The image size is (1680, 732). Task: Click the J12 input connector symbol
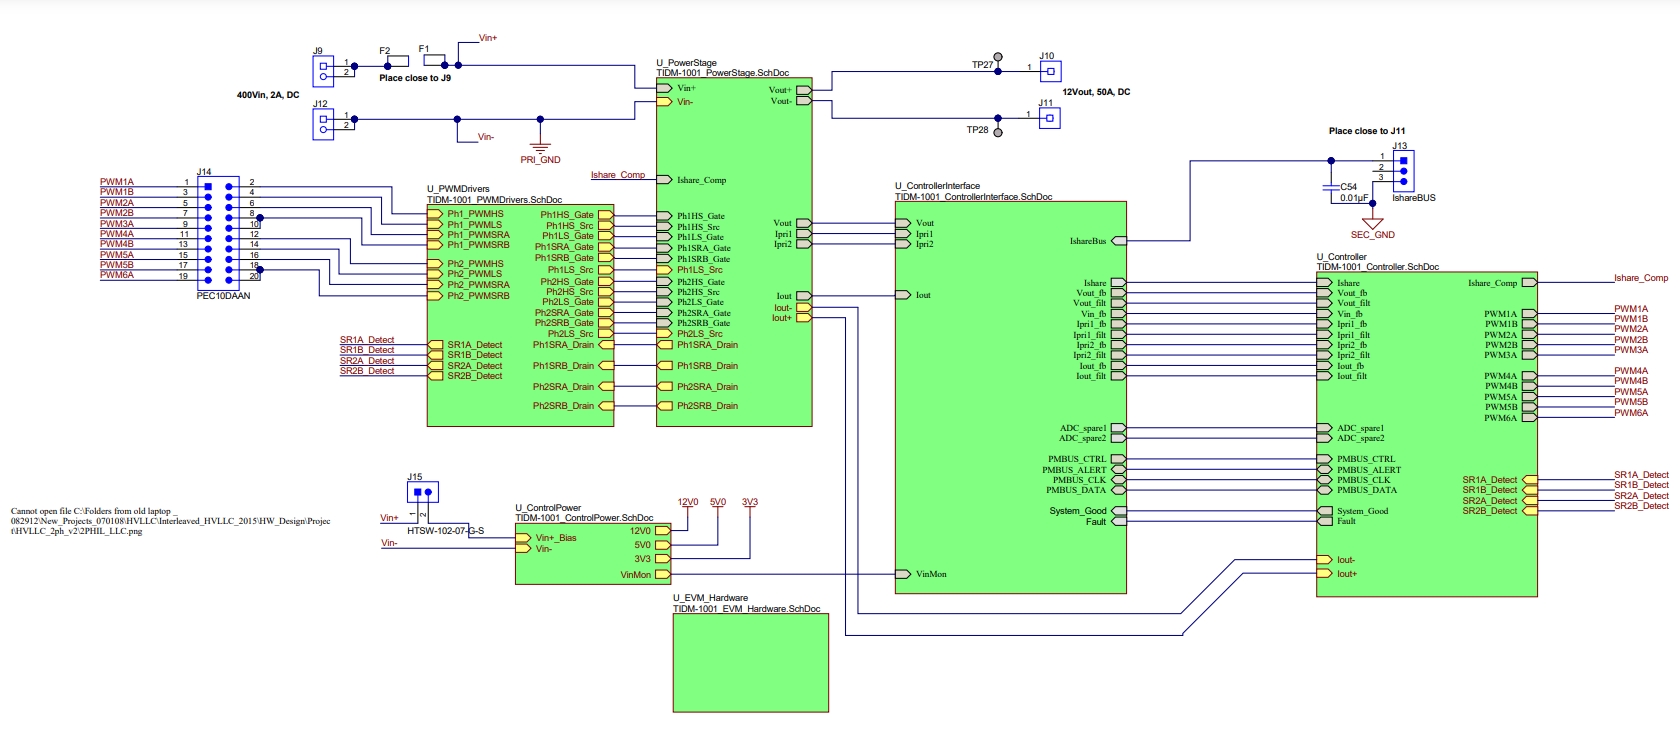click(323, 123)
